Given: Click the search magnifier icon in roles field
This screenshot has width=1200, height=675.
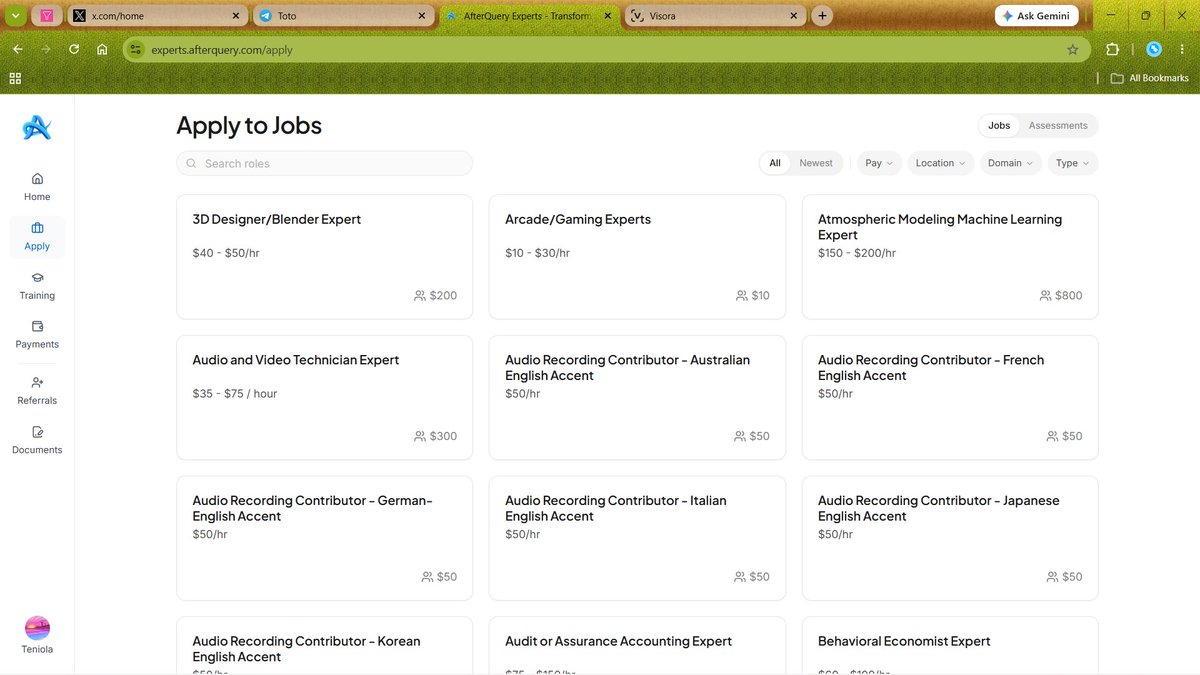Looking at the screenshot, I should (191, 163).
